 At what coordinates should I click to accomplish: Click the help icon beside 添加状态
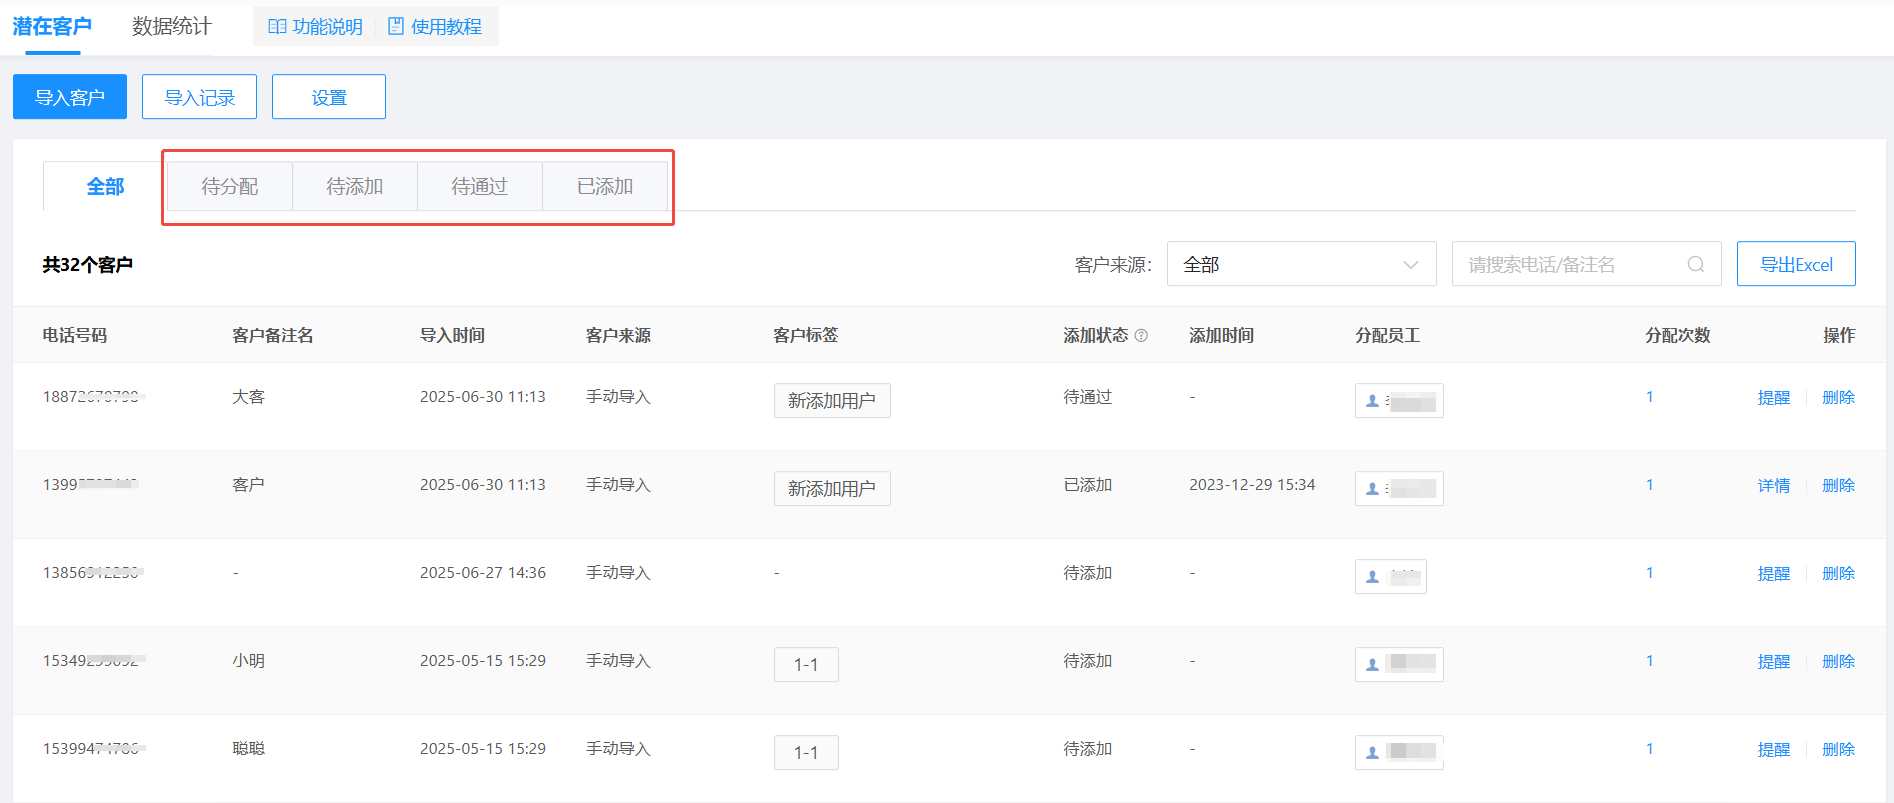(1141, 336)
